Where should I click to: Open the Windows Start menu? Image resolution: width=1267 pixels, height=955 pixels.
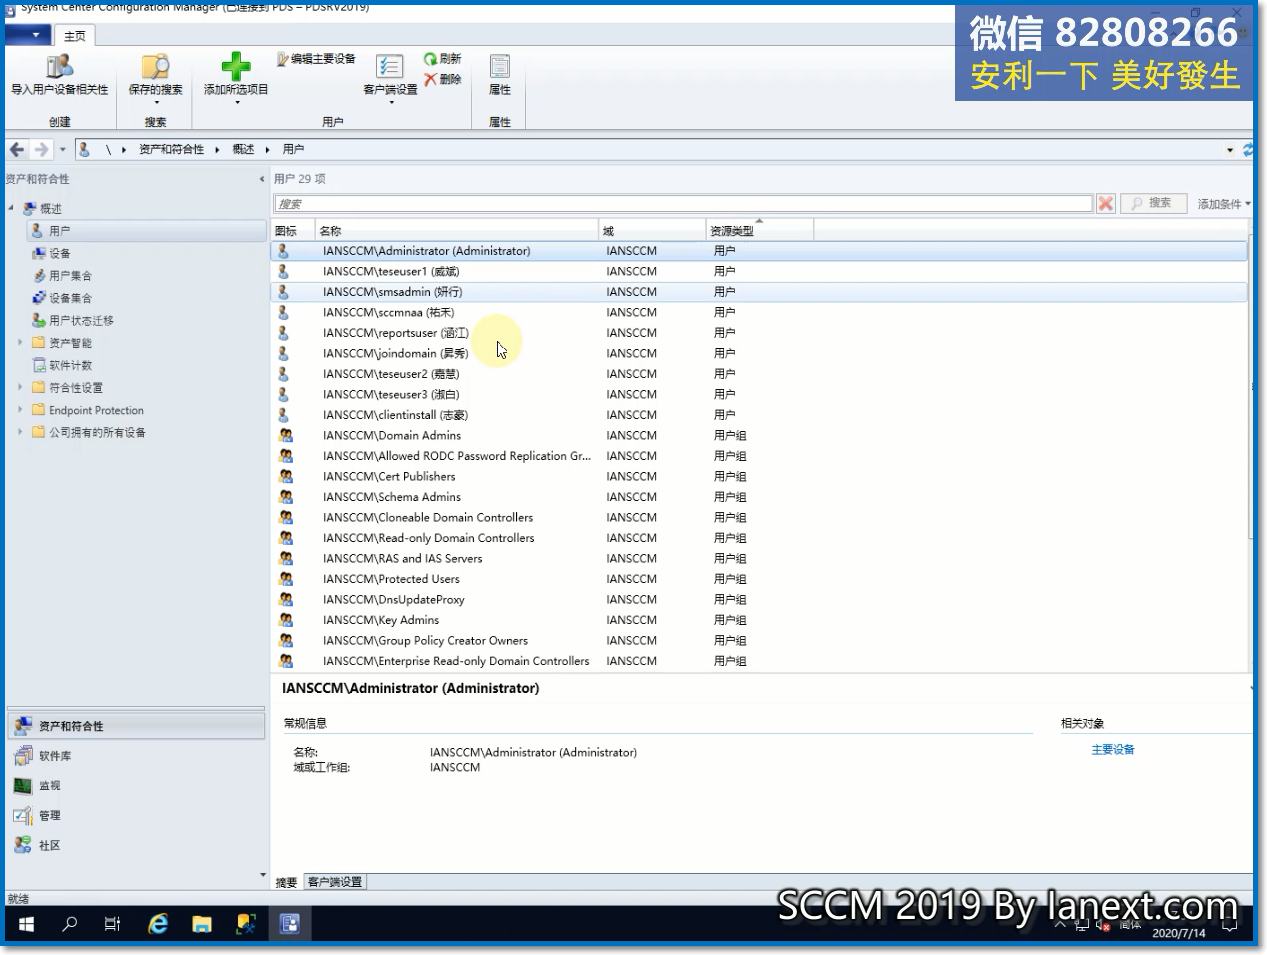point(26,924)
